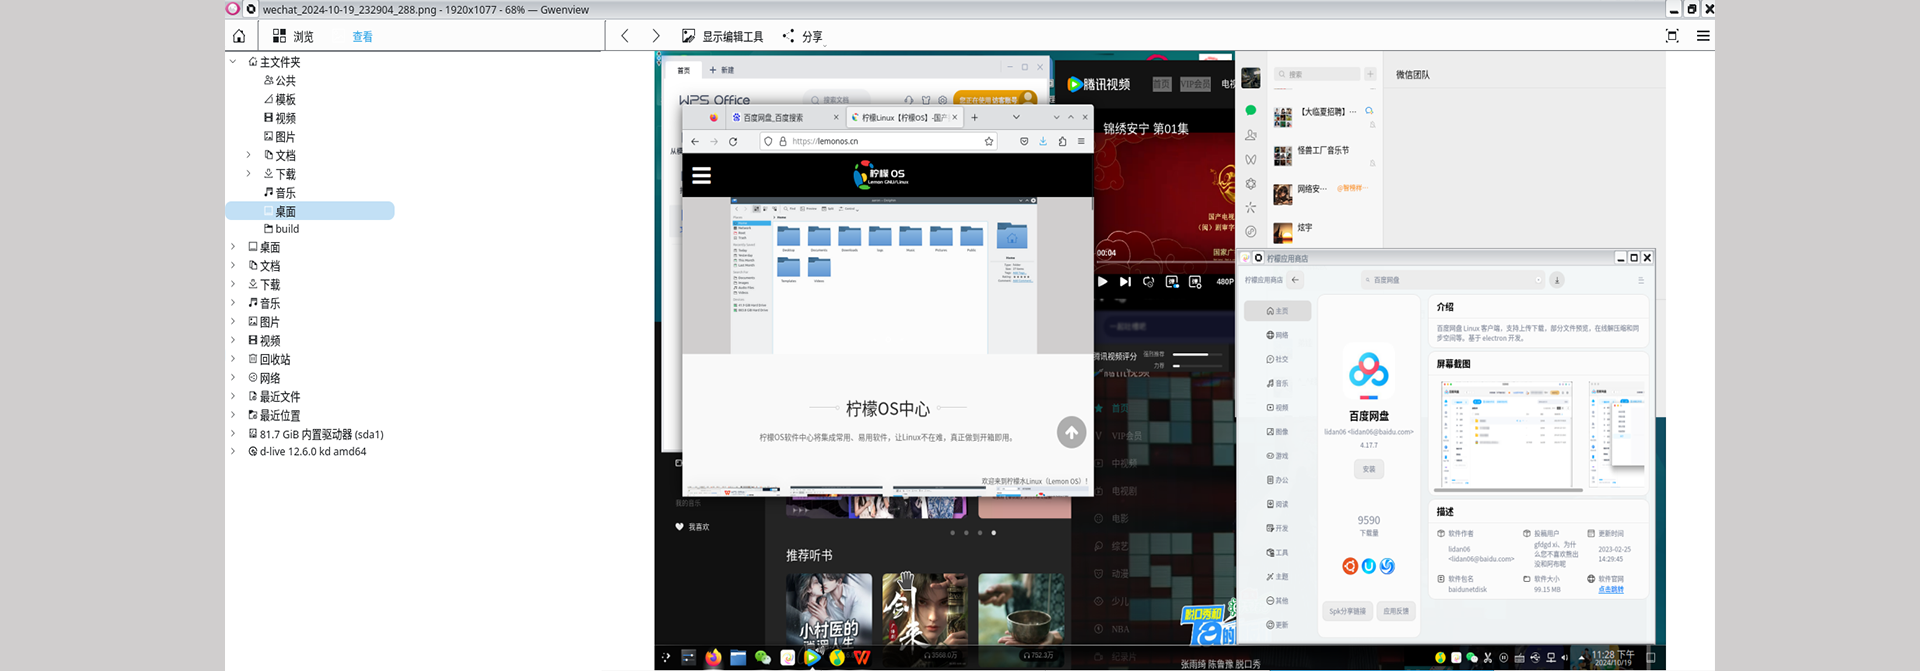Collapse the 主文件夹 tree node
This screenshot has height=671, width=1920.
pos(233,62)
